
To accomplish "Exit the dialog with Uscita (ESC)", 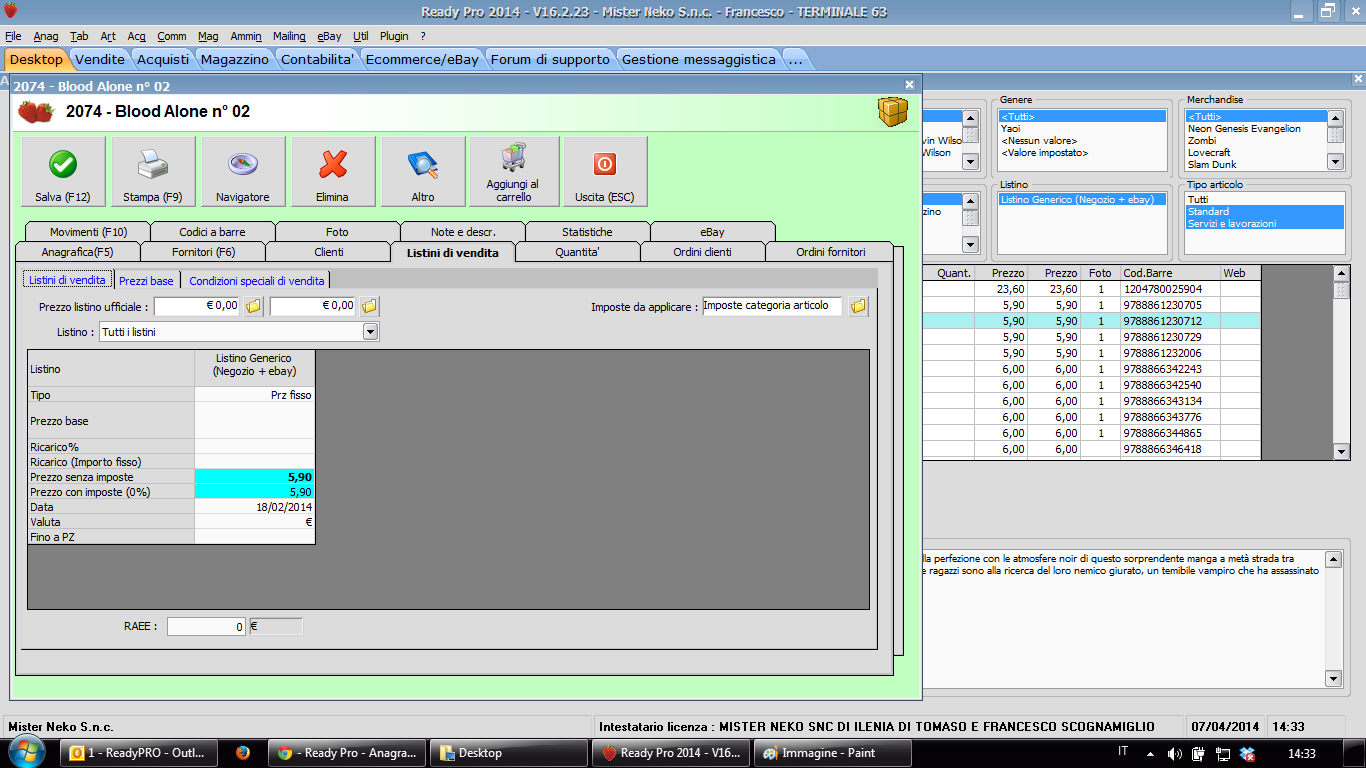I will 605,172.
